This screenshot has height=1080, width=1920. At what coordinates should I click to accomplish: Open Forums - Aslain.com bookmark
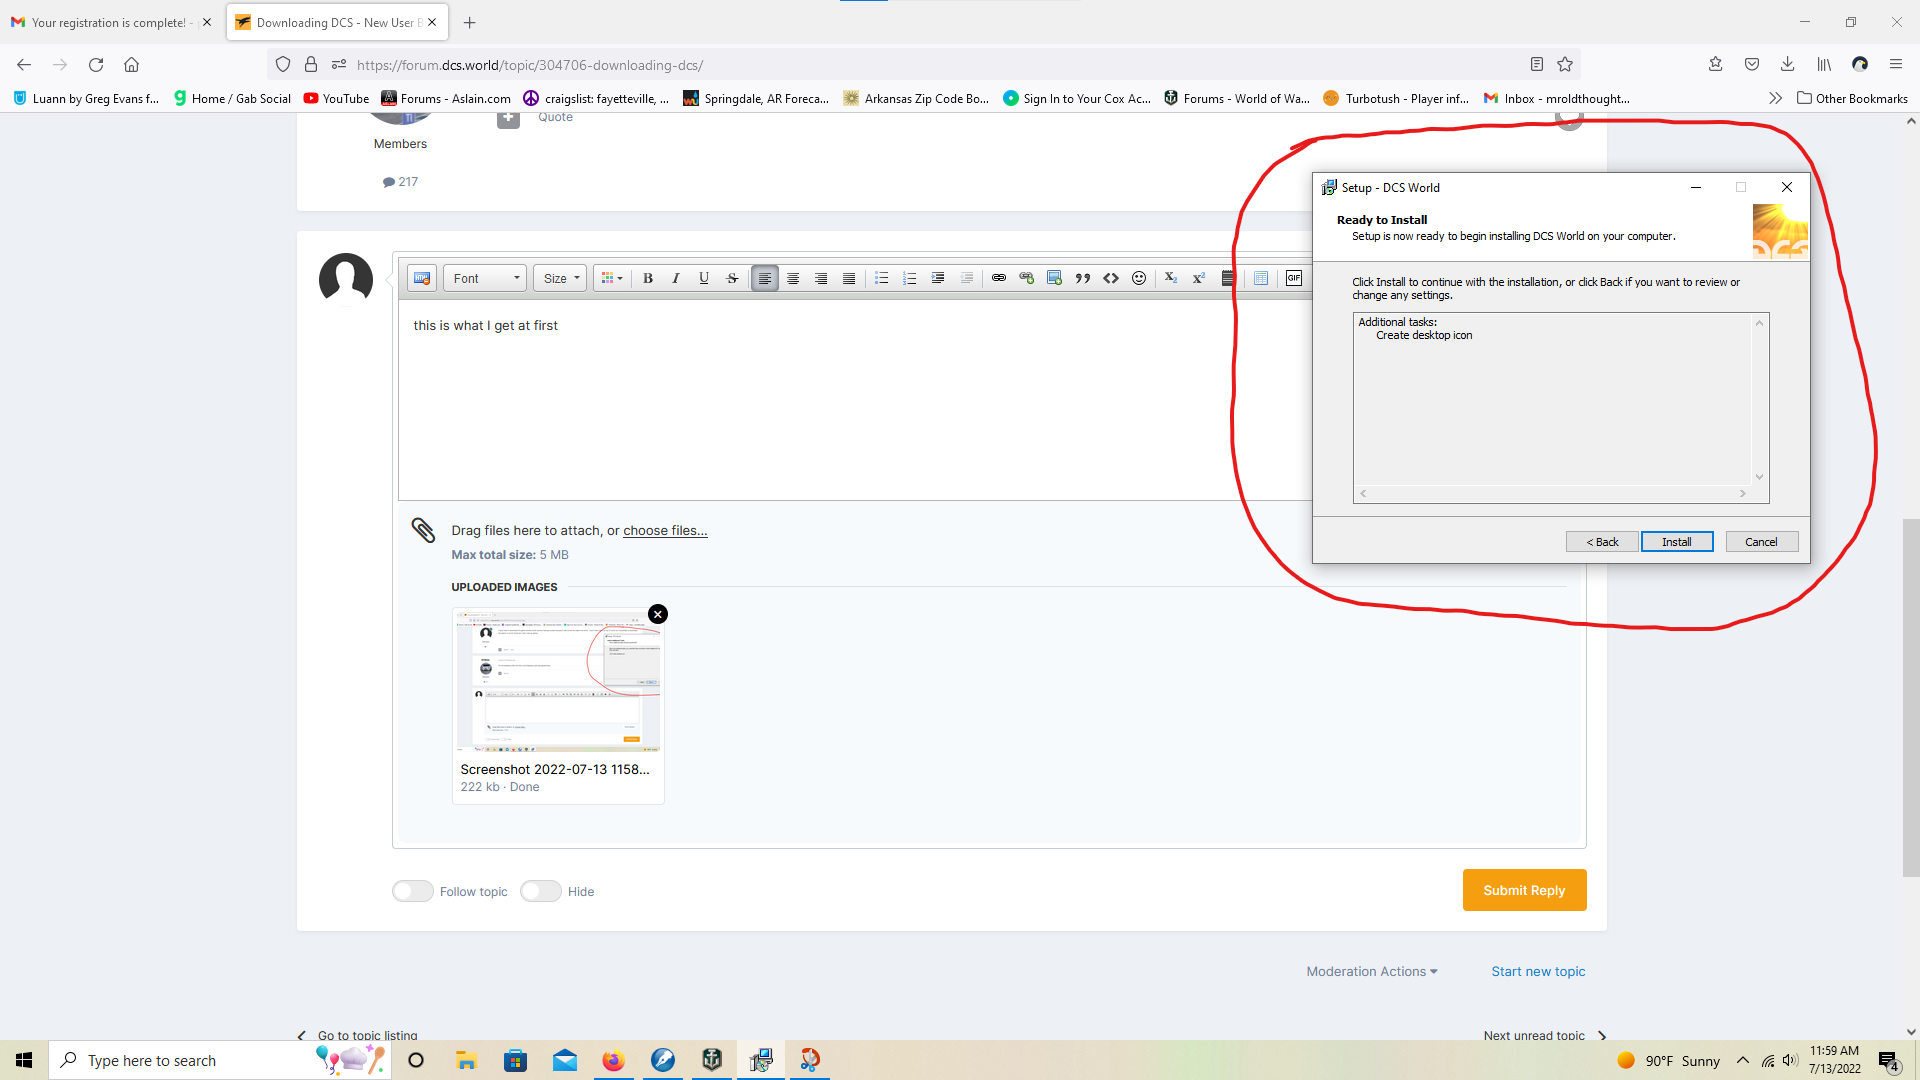tap(446, 98)
